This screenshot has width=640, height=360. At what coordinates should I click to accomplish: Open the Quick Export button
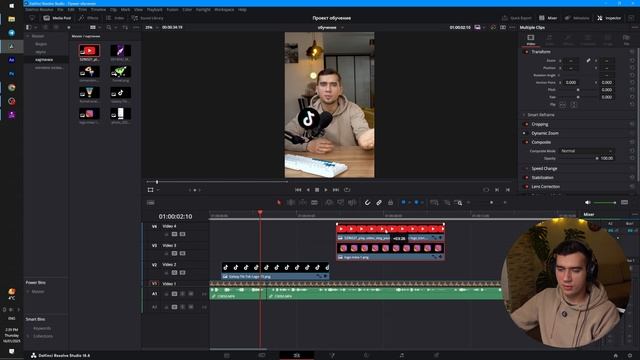point(517,18)
